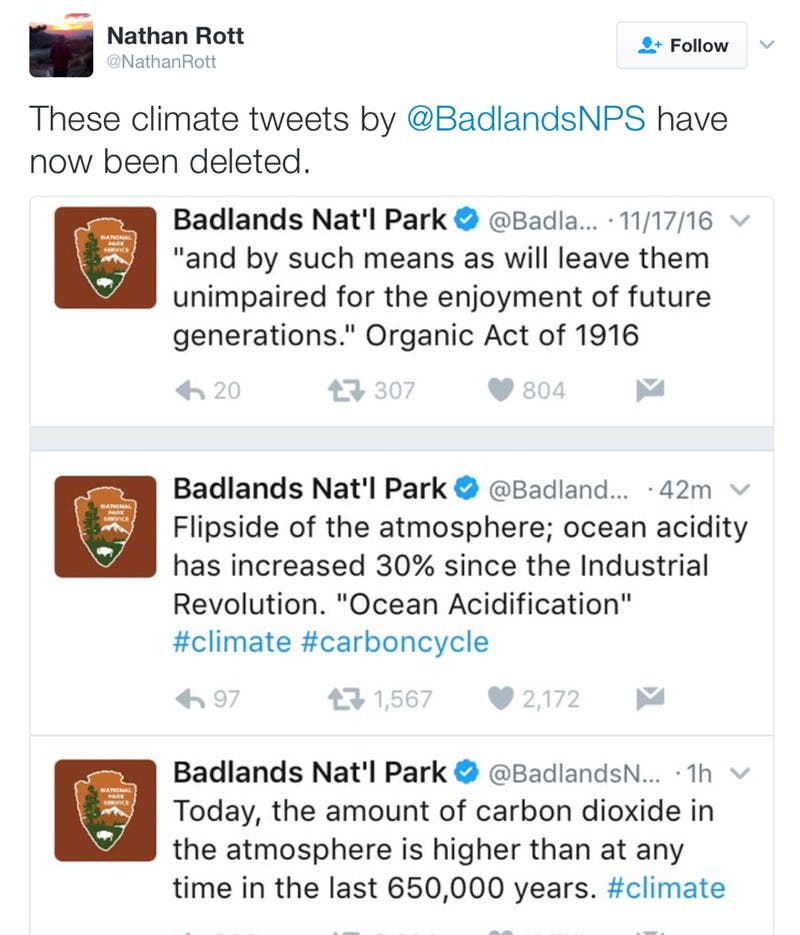Click the message icon on the ocean acidification tweet

pos(648,698)
